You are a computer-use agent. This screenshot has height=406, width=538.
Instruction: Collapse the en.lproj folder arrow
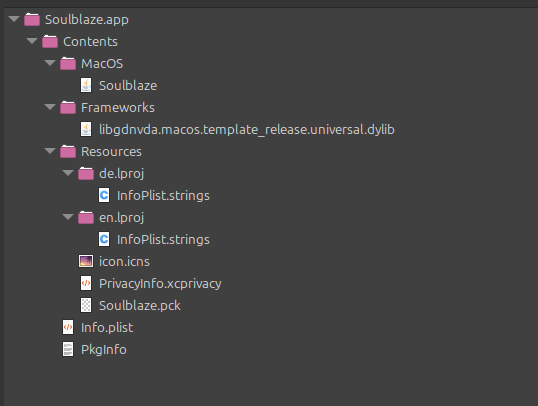click(x=68, y=217)
